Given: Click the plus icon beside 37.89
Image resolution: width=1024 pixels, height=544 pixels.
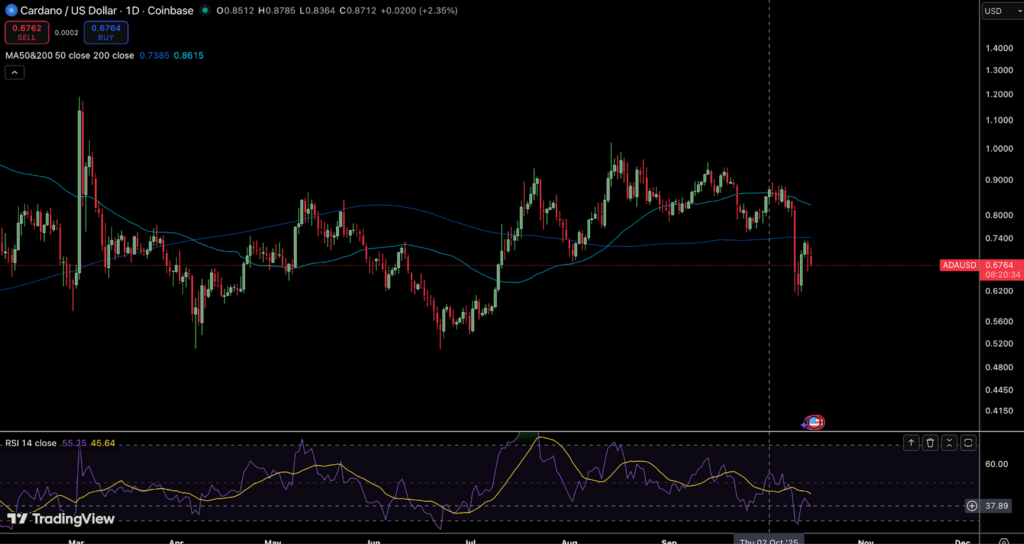Looking at the screenshot, I should click(971, 505).
